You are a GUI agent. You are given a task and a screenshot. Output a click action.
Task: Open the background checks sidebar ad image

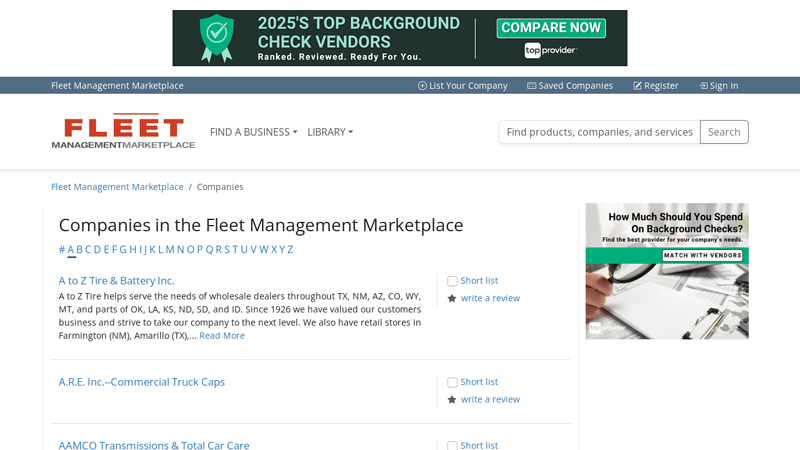[667, 271]
